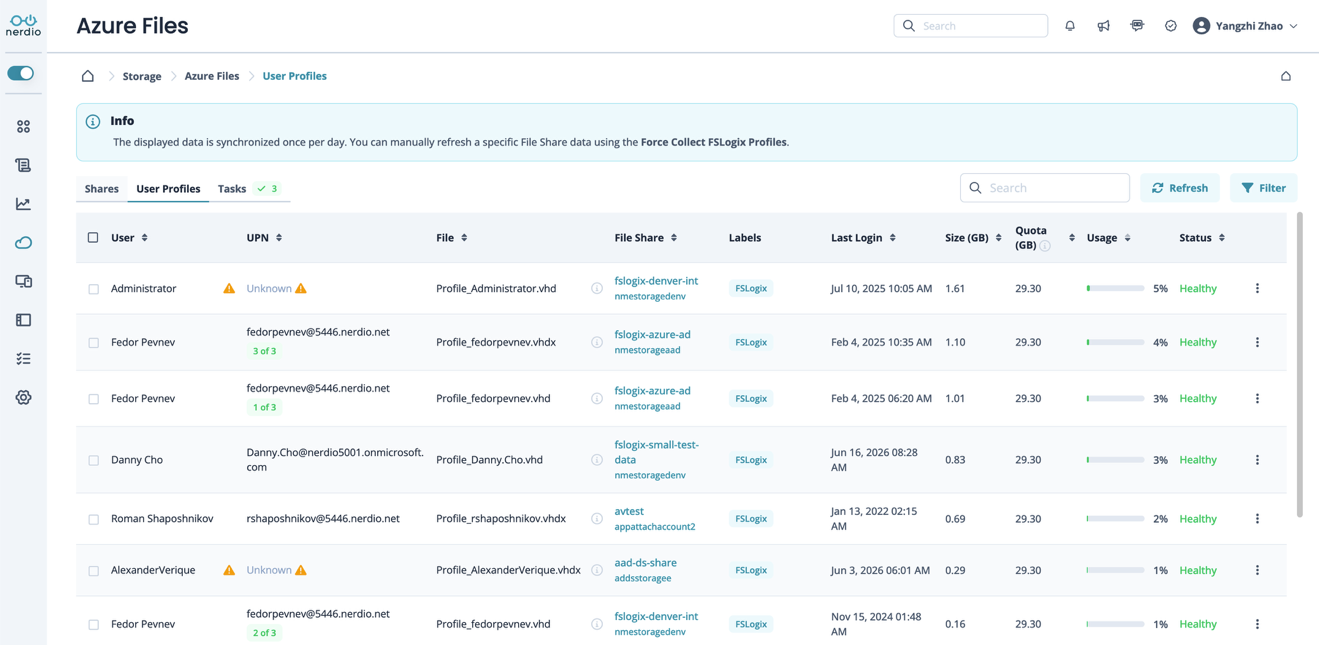Viewport: 1319px width, 645px height.
Task: Open actions menu for AlexanderVerique row
Action: (x=1257, y=570)
